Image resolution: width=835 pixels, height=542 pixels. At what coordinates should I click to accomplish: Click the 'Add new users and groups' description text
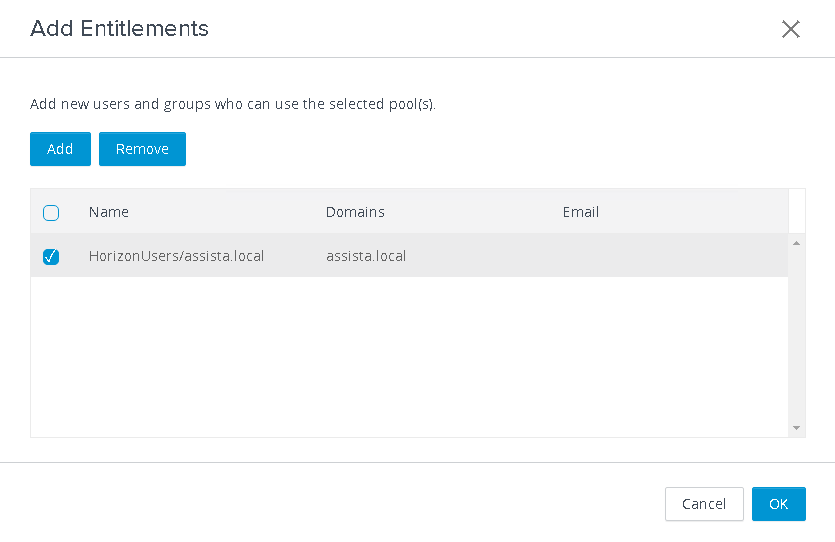pyautogui.click(x=233, y=104)
